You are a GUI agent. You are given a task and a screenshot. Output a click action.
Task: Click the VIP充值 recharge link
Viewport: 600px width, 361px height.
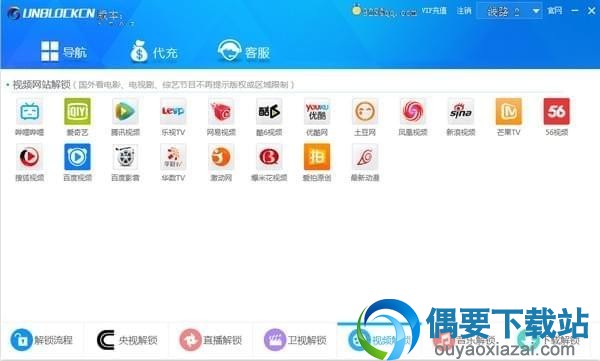tap(434, 11)
